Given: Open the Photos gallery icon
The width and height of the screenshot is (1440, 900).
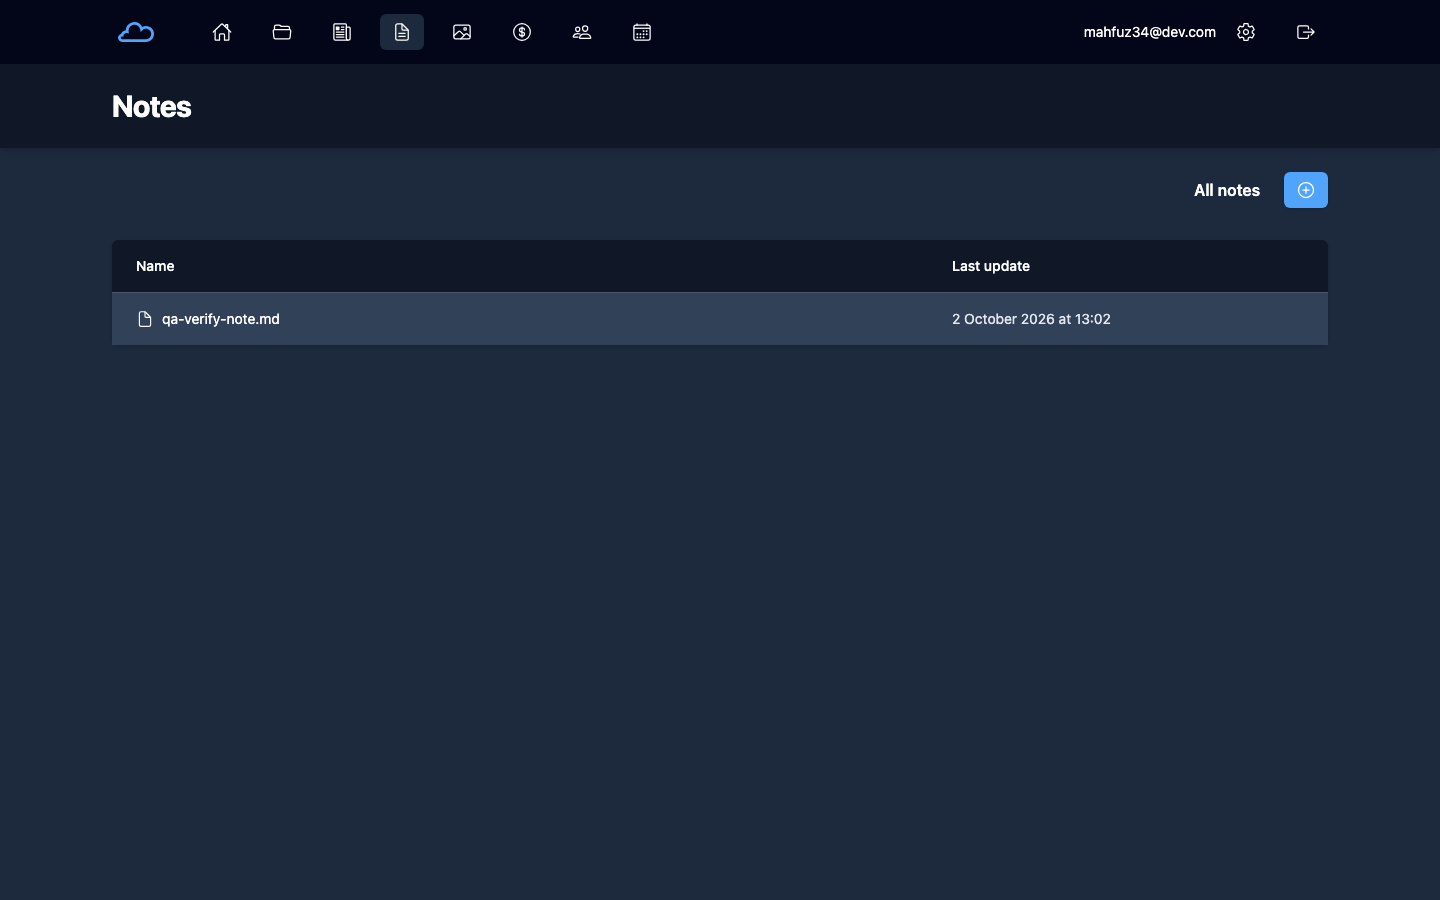Looking at the screenshot, I should point(462,32).
